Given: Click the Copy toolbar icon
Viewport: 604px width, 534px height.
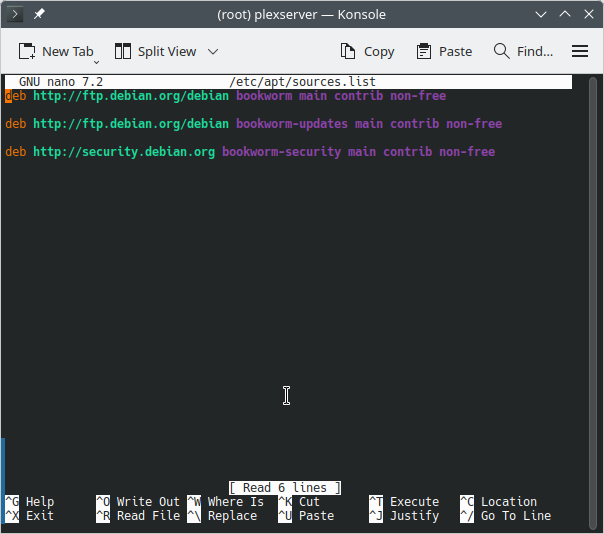Looking at the screenshot, I should pyautogui.click(x=348, y=51).
